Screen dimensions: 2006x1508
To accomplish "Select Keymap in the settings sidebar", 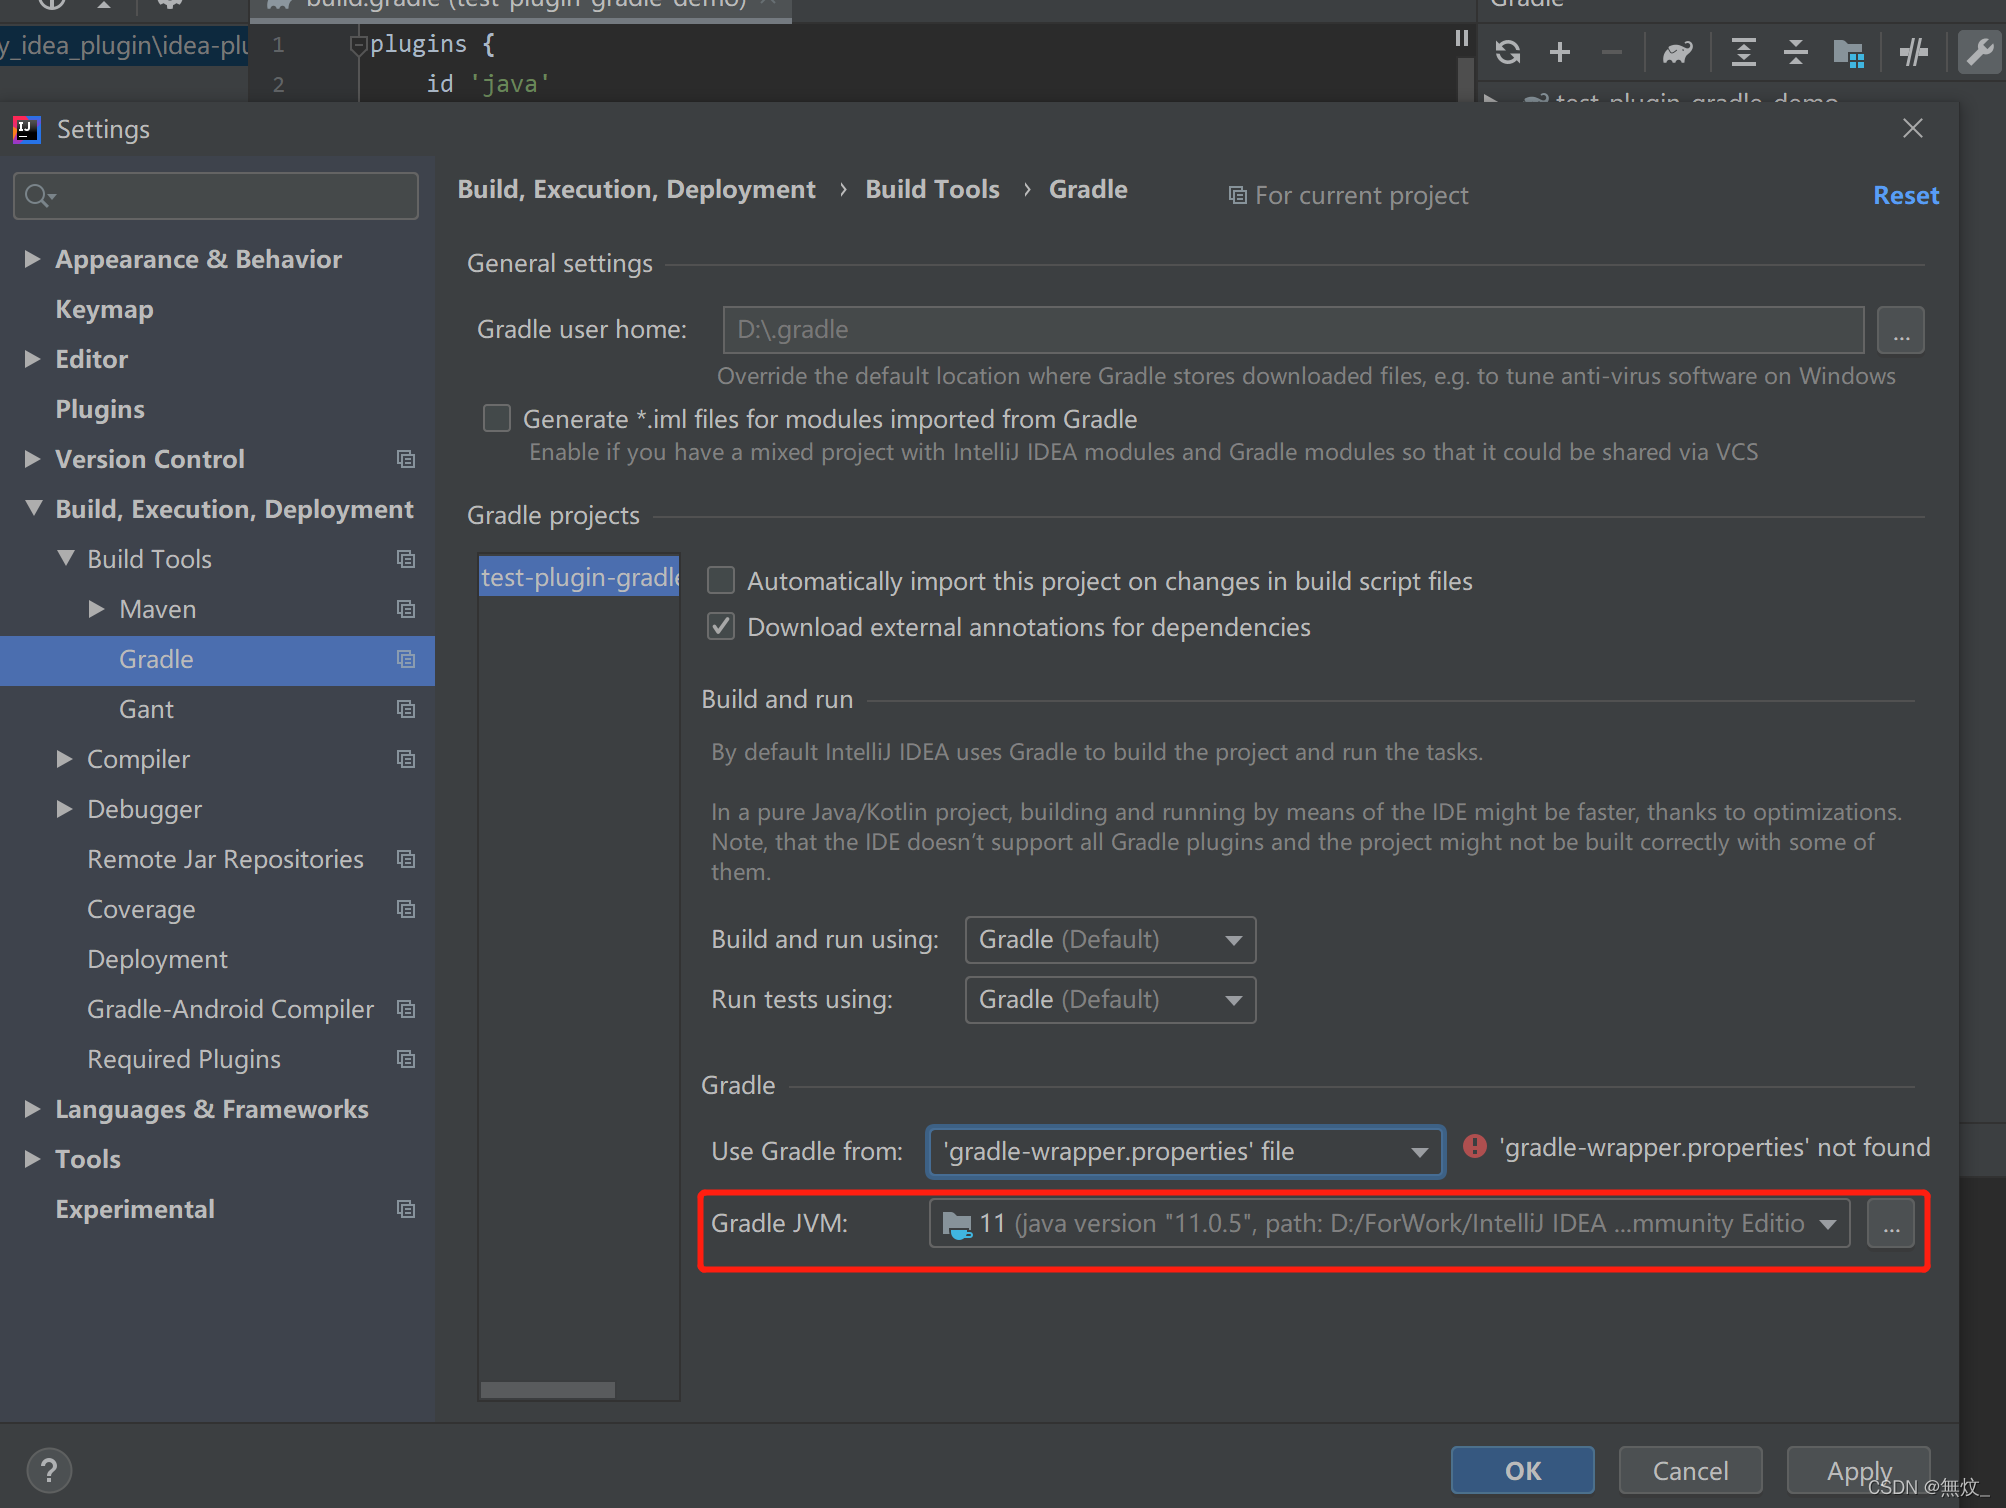I will (104, 309).
